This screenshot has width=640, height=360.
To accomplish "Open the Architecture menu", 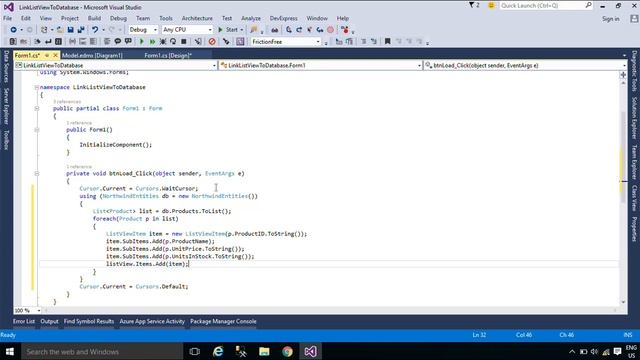I will coord(197,18).
